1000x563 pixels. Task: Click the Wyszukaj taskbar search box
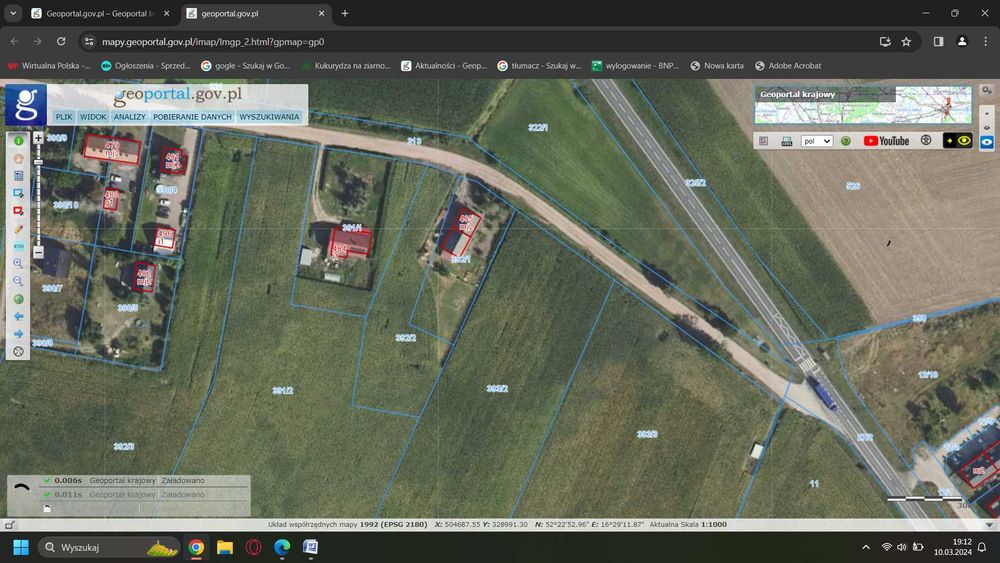click(108, 547)
